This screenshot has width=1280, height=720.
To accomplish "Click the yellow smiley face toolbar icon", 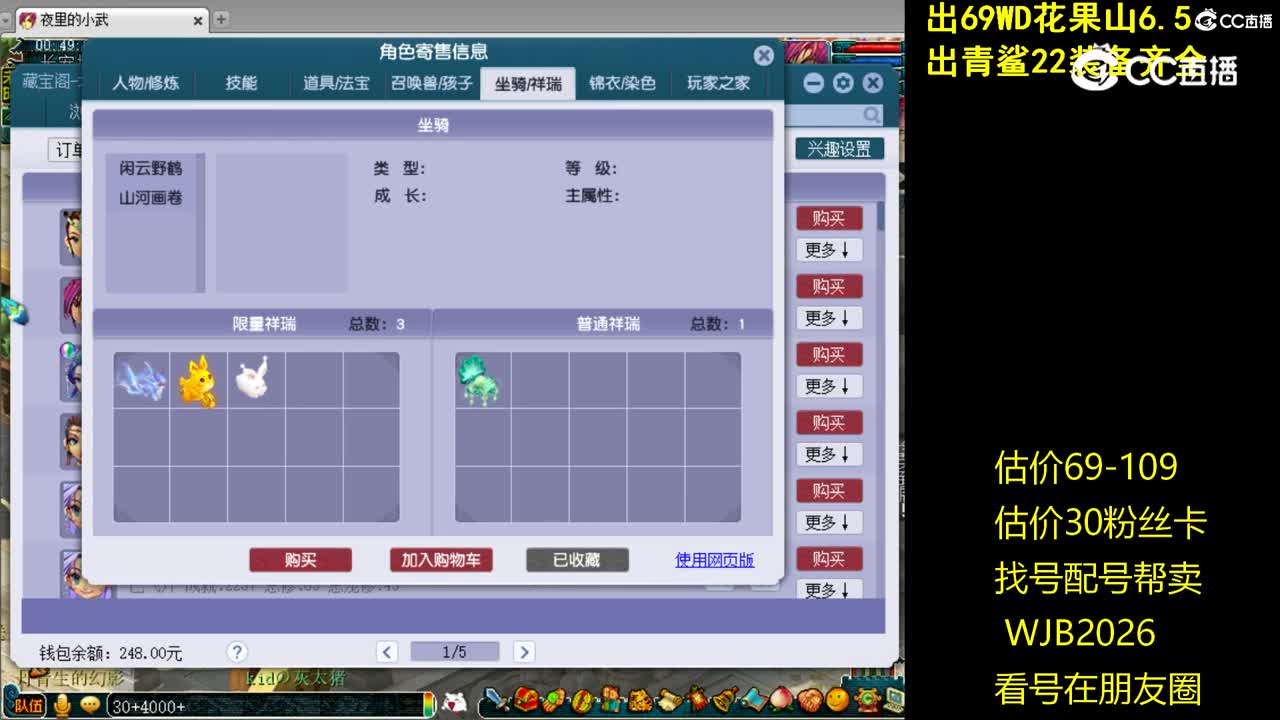I will click(838, 699).
